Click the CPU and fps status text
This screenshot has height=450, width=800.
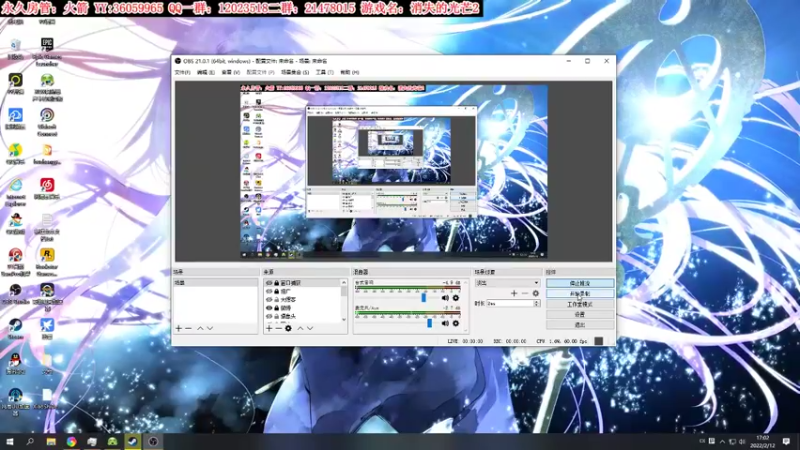point(562,341)
